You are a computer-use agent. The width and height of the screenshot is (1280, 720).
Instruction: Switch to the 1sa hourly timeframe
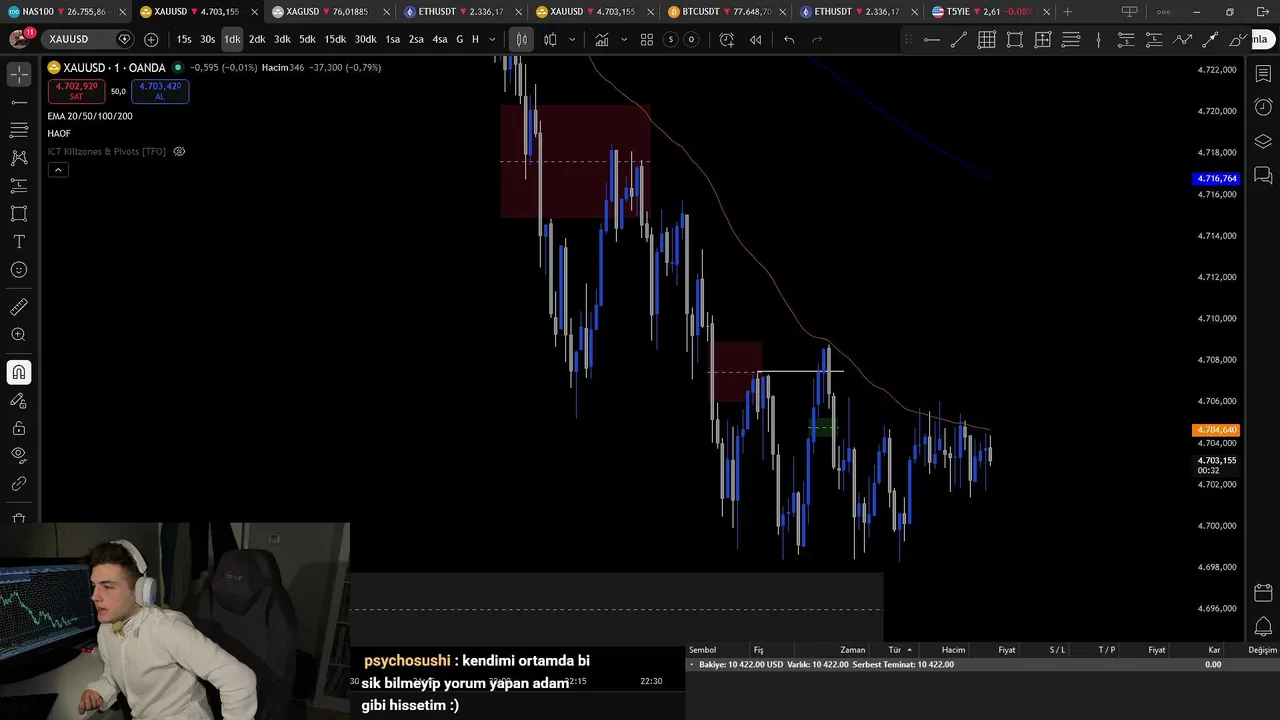[392, 39]
